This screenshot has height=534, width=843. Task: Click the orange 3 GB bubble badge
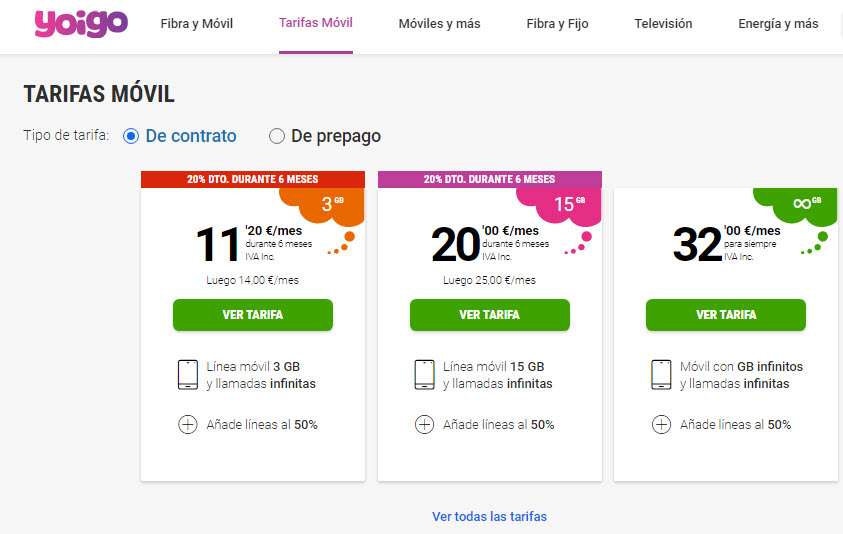coord(324,206)
